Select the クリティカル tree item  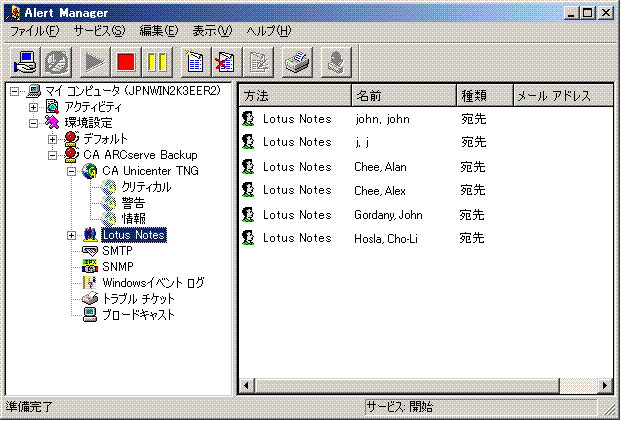[x=146, y=187]
